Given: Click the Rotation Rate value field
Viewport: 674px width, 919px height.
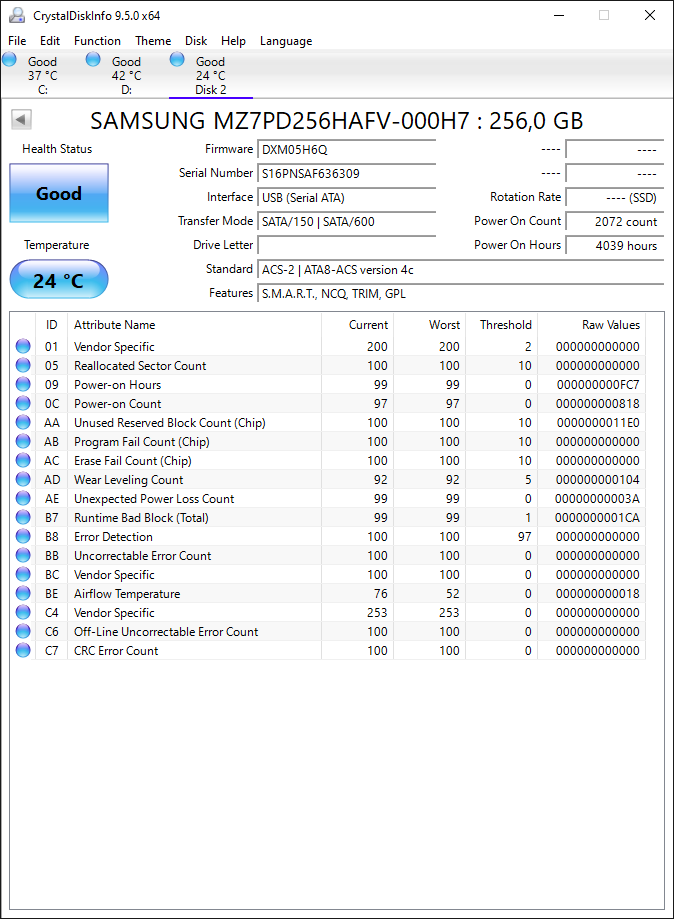Looking at the screenshot, I should point(615,198).
